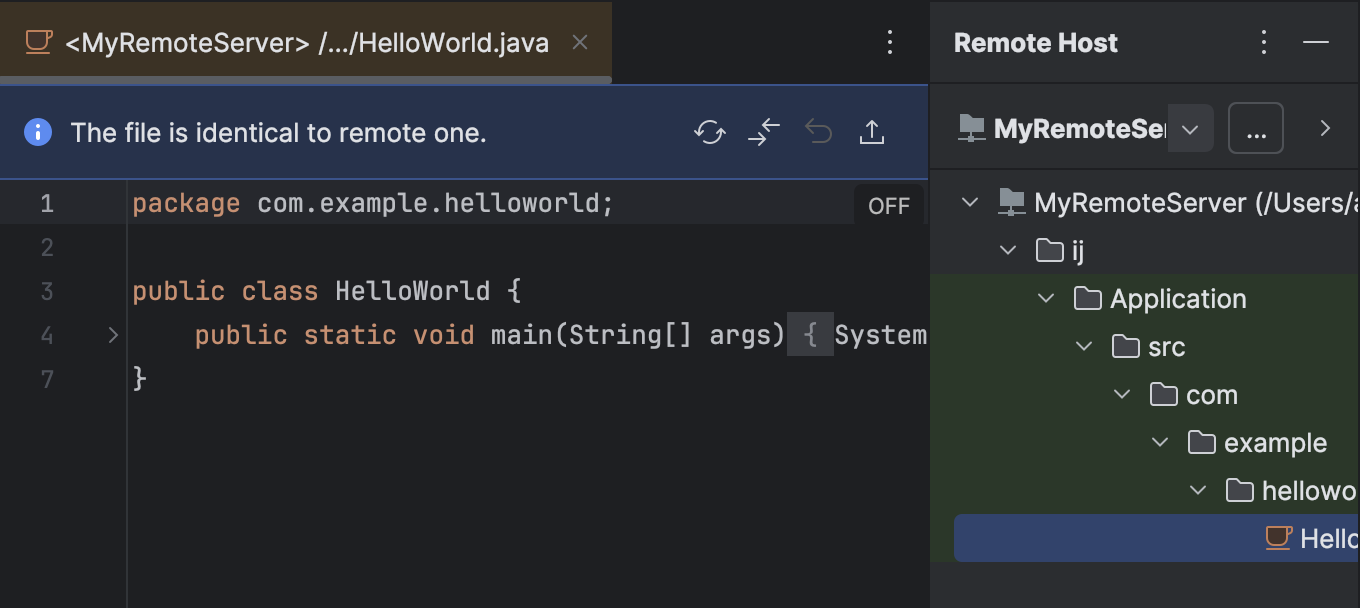The width and height of the screenshot is (1360, 608).
Task: Collapse the src folder in remote tree
Action: point(1084,346)
